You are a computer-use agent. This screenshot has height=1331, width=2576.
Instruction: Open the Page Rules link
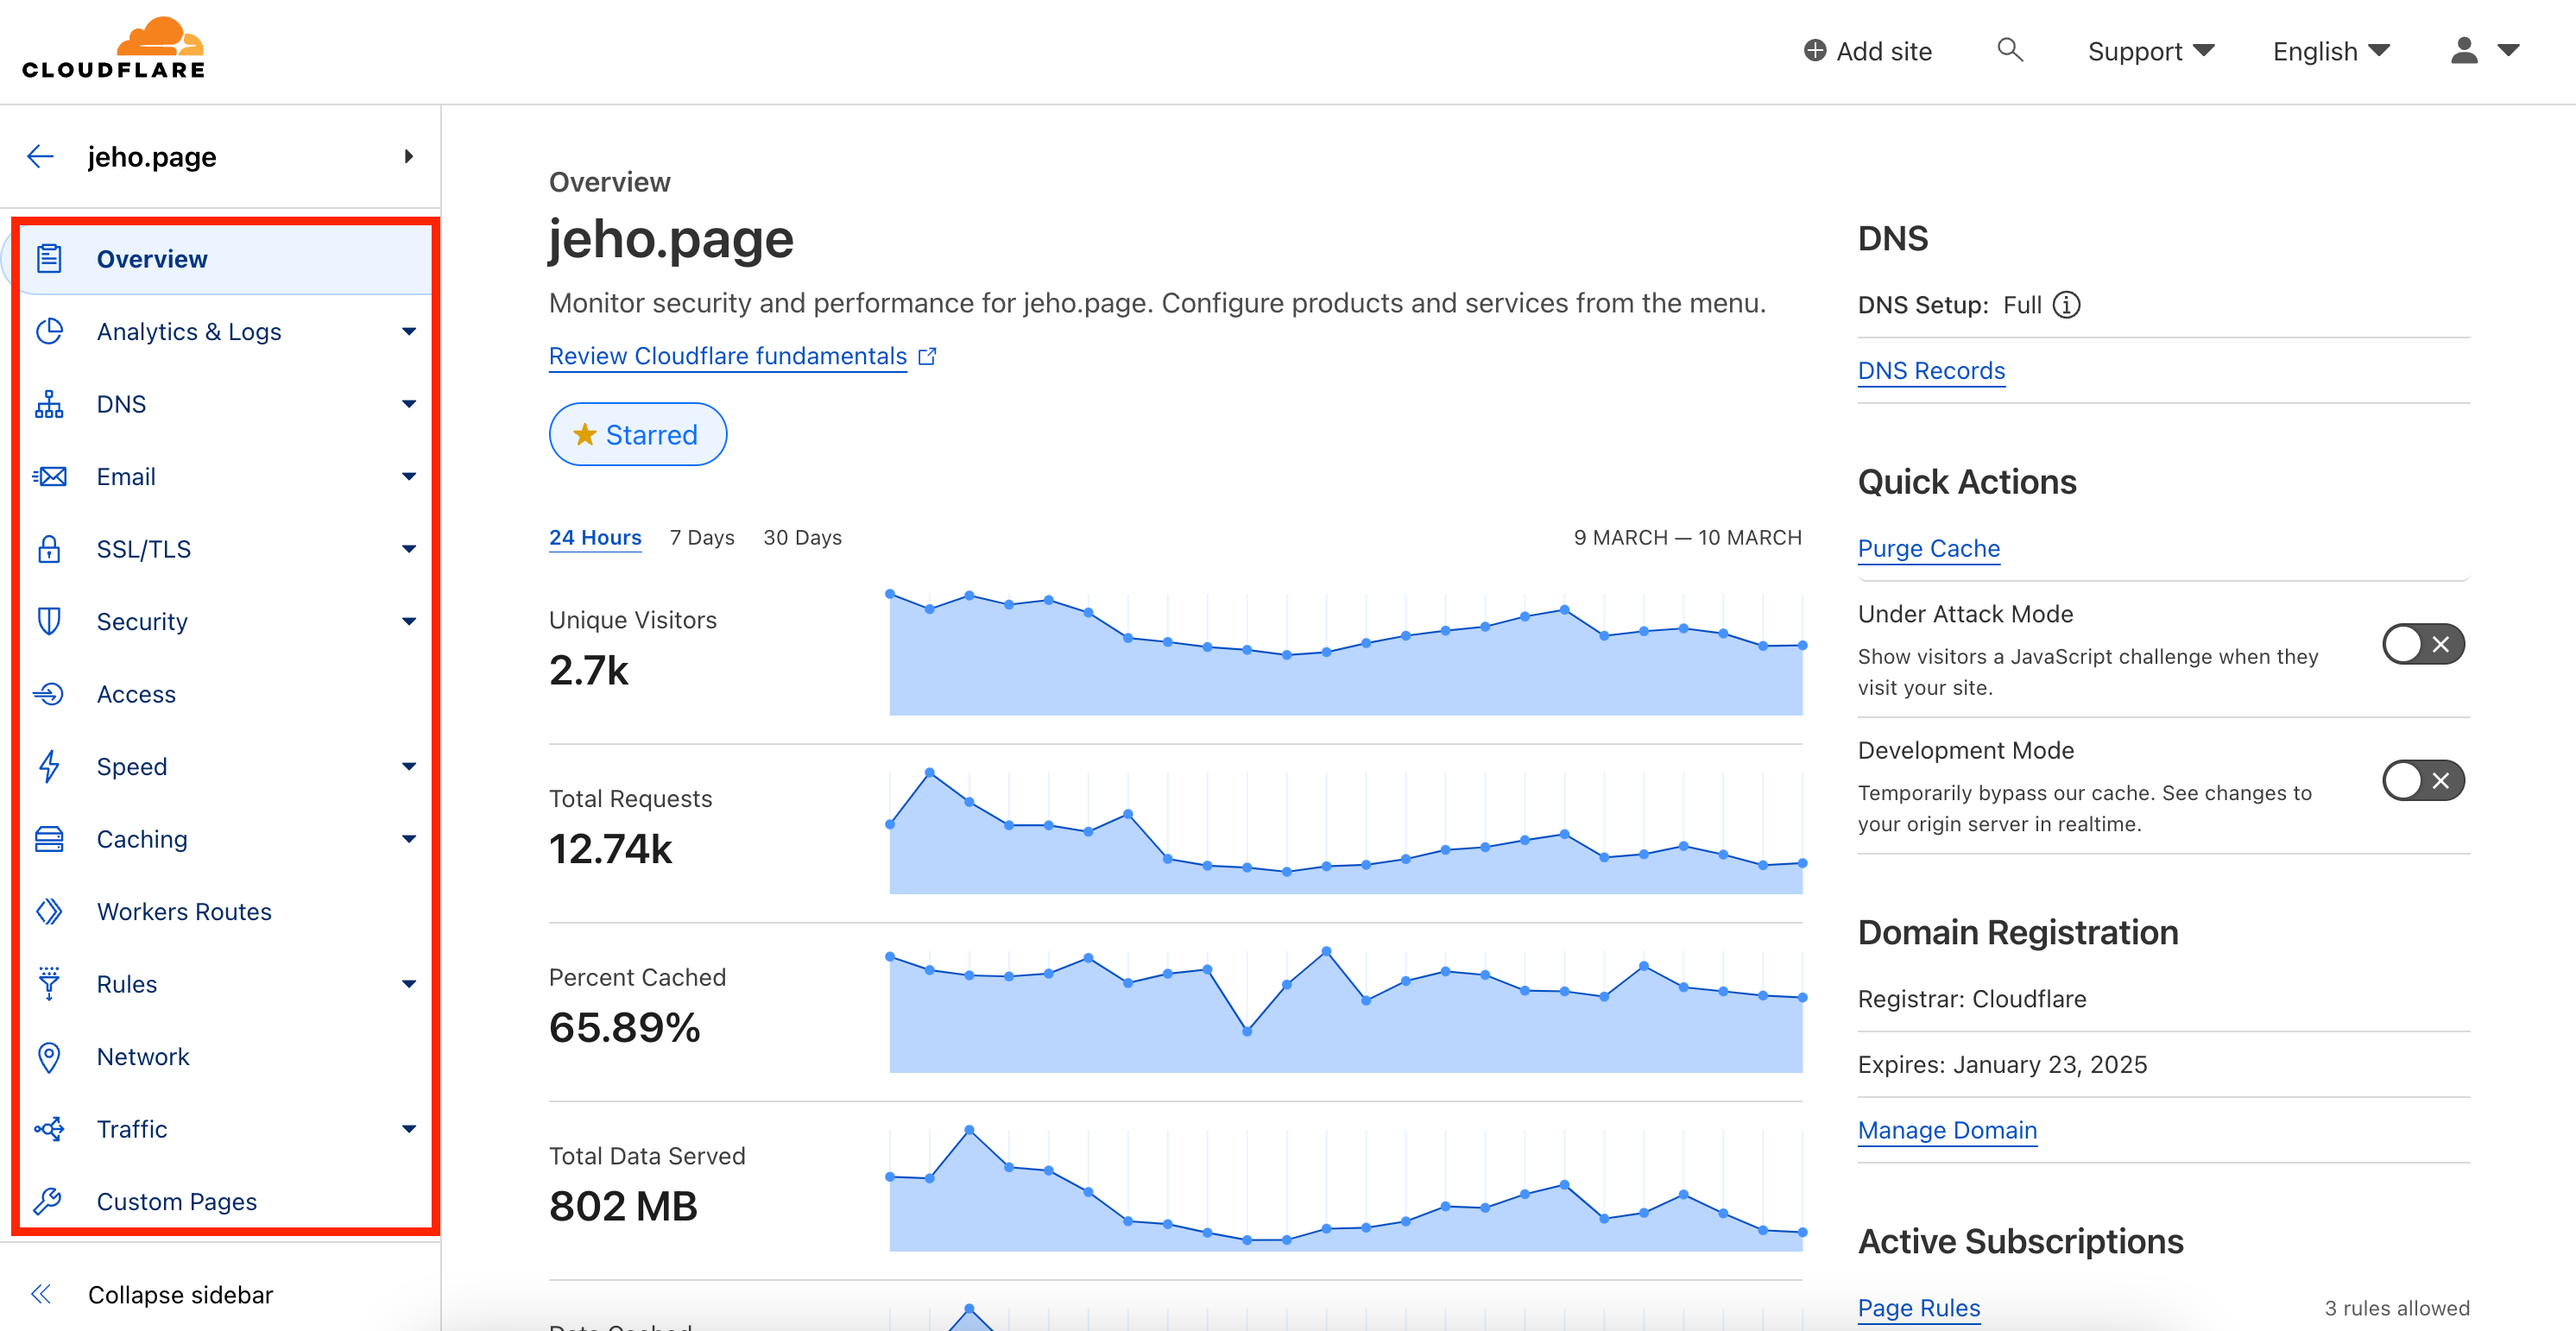1918,1308
